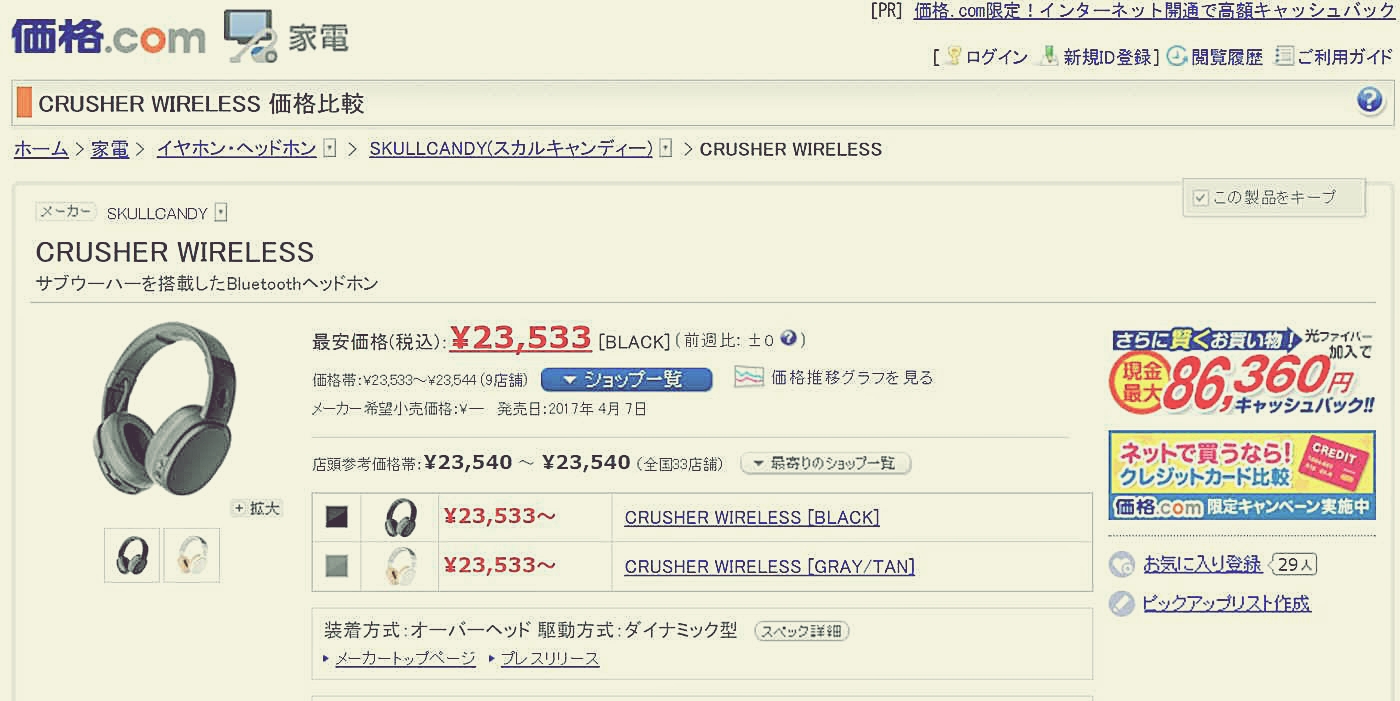This screenshot has height=701, width=1400.
Task: Open 家電 breadcrumb link
Action: (x=110, y=149)
